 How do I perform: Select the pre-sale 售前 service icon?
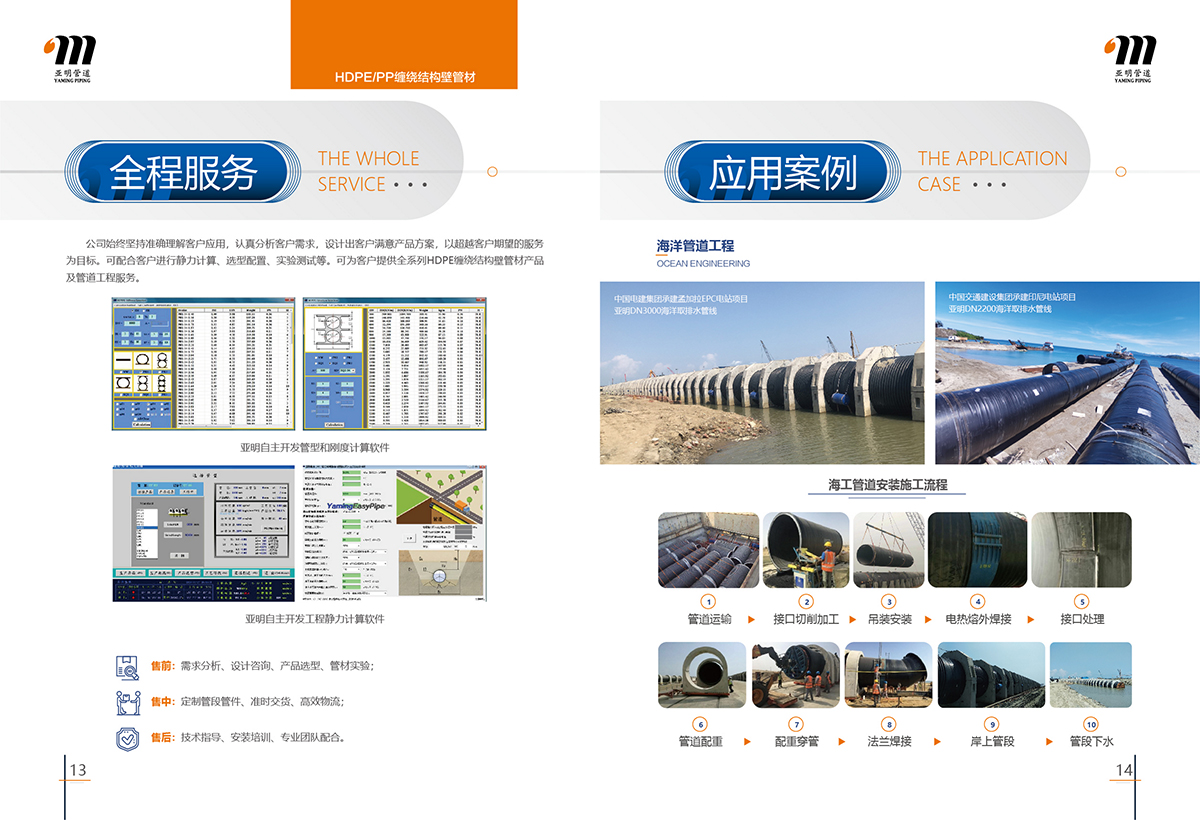pyautogui.click(x=128, y=667)
